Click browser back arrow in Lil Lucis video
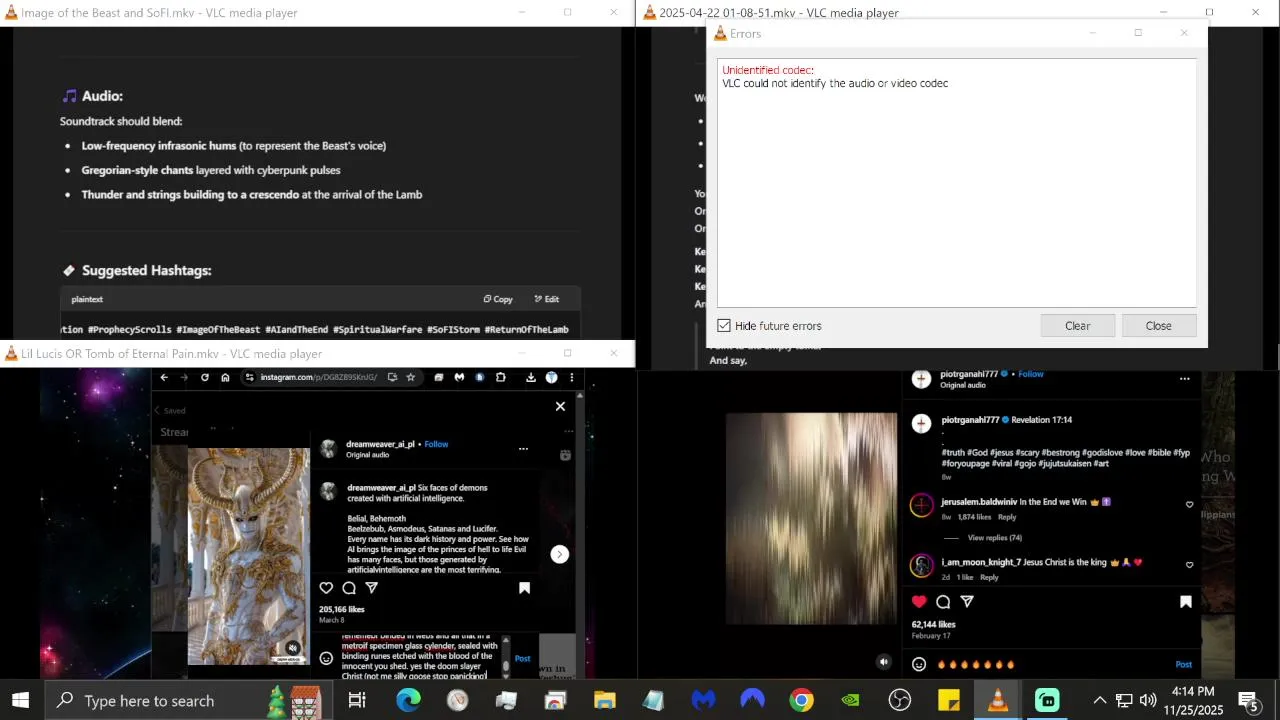Image resolution: width=1280 pixels, height=720 pixels. [164, 377]
